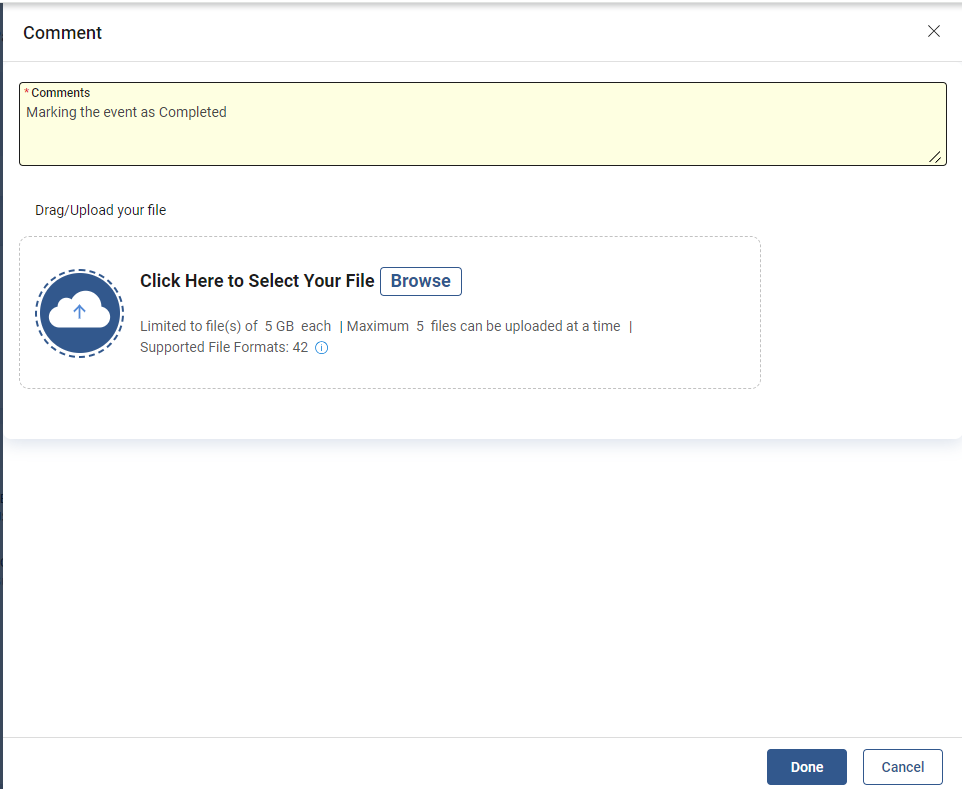Viewport: 962px width, 789px height.
Task: Click the cloud upload icon
Action: click(80, 313)
